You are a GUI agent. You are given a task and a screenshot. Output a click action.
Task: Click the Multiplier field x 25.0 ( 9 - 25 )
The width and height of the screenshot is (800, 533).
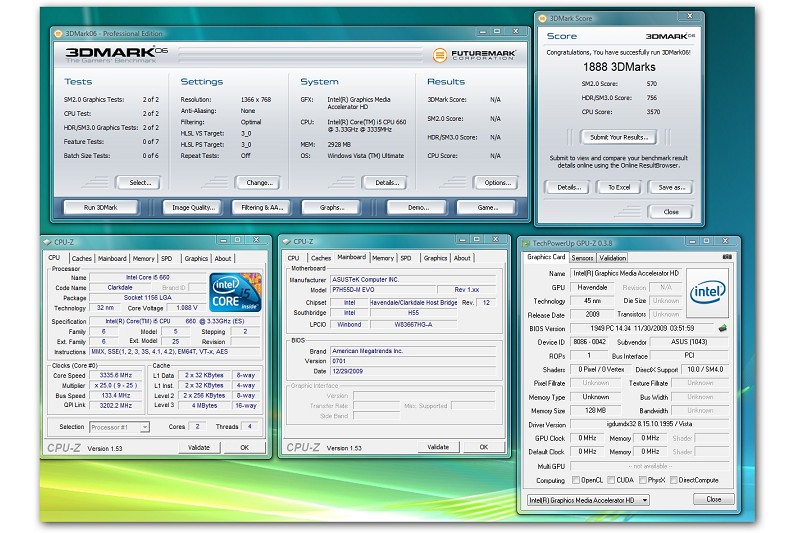pos(115,385)
